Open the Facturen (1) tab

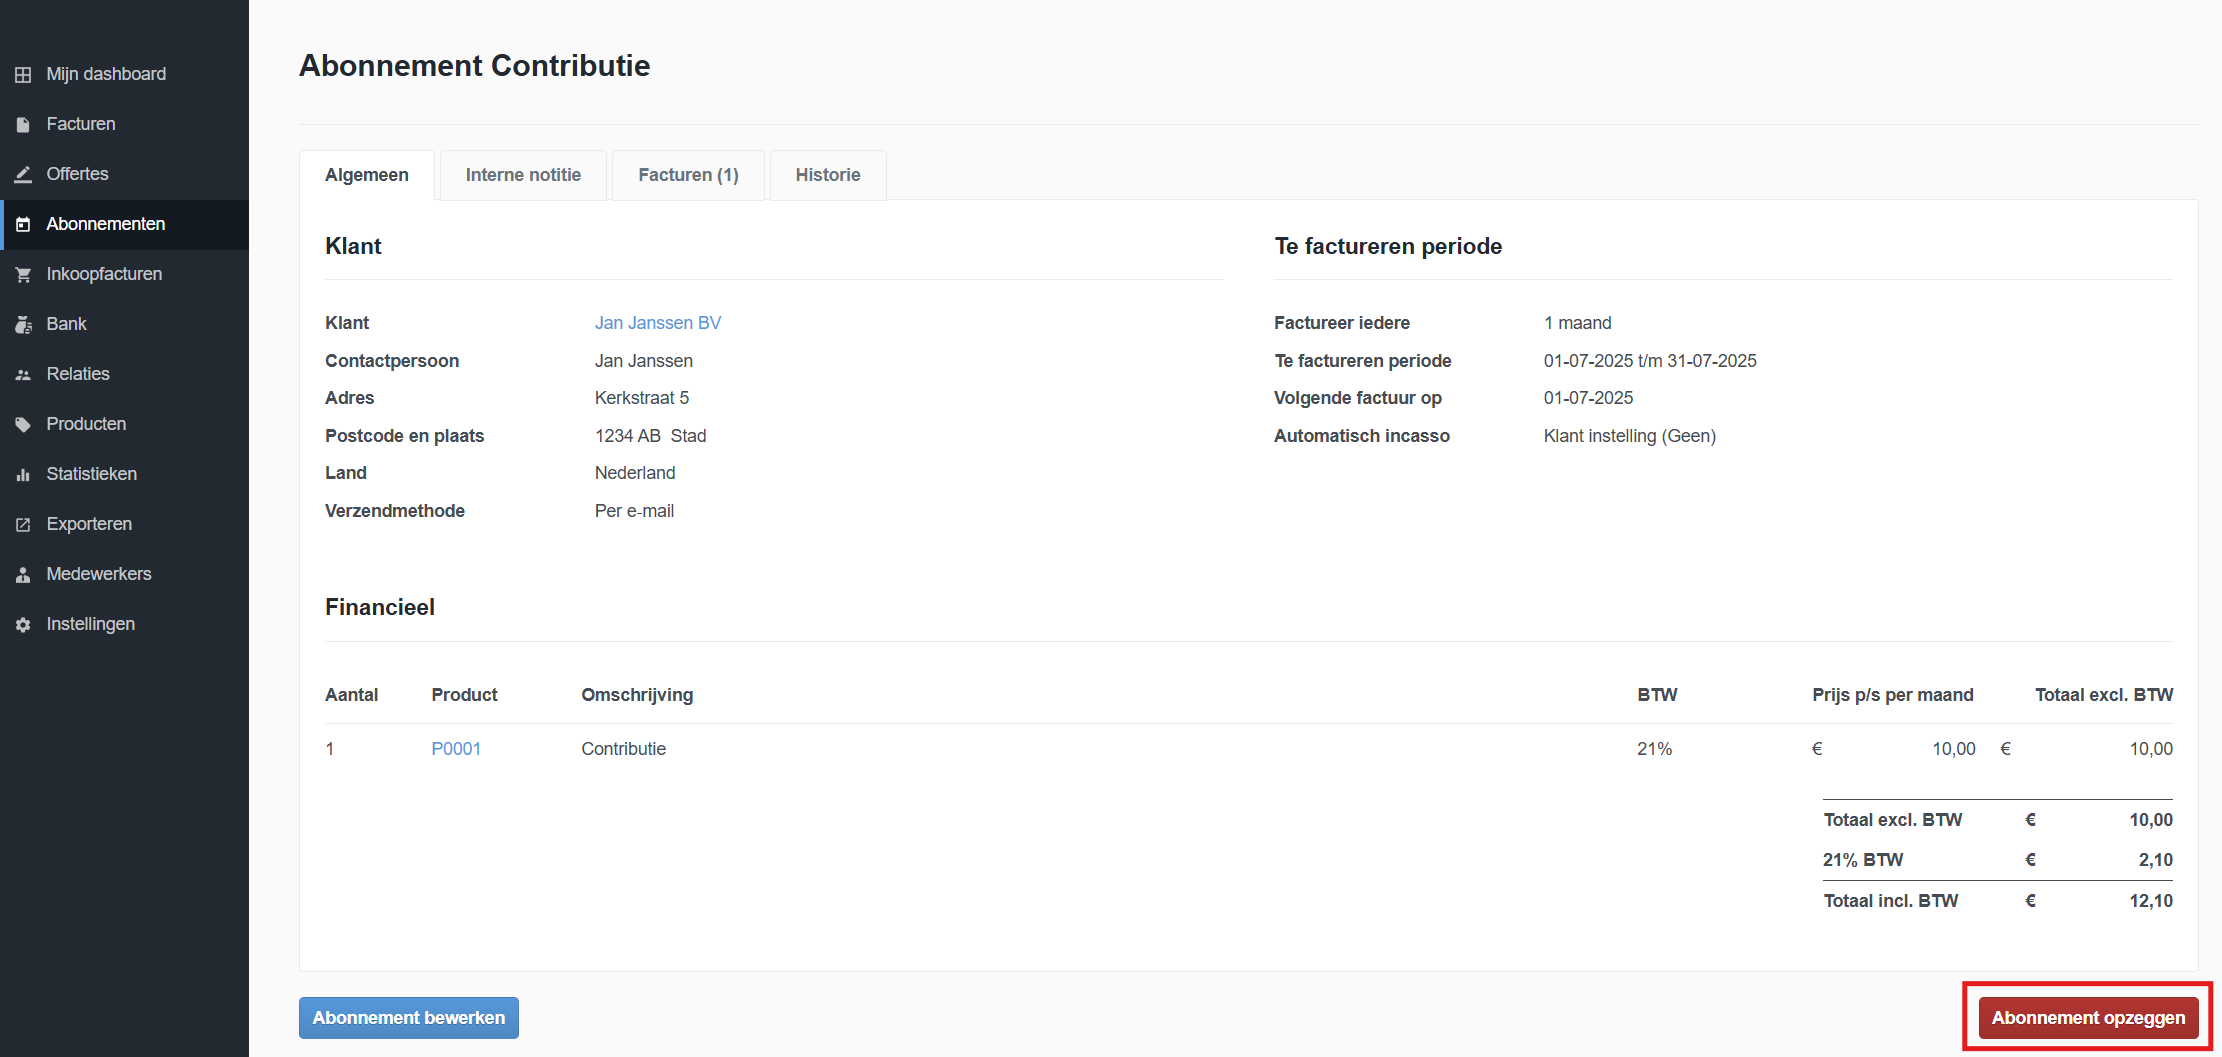point(688,175)
